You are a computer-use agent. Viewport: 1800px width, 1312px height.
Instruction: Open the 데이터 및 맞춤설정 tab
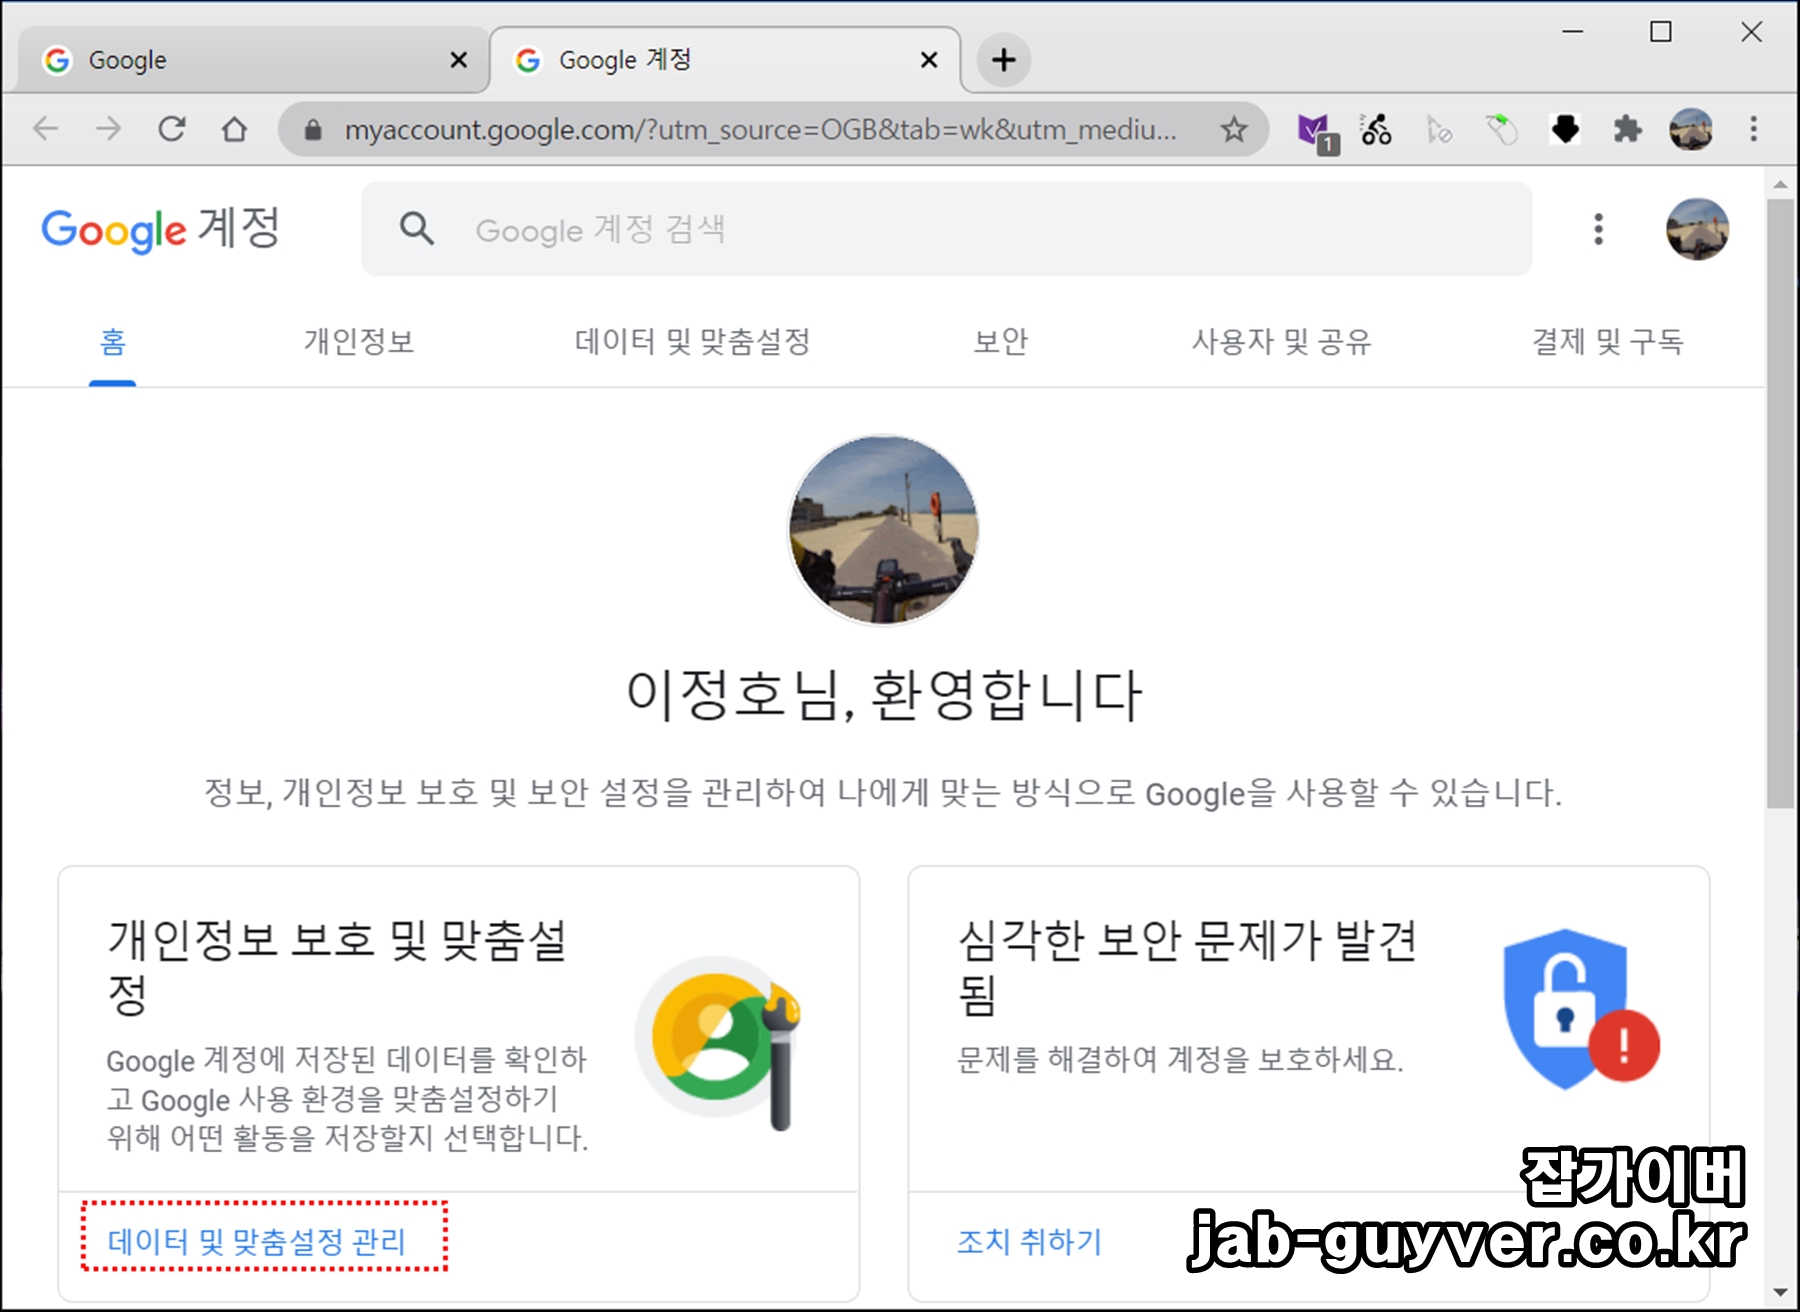pyautogui.click(x=692, y=342)
